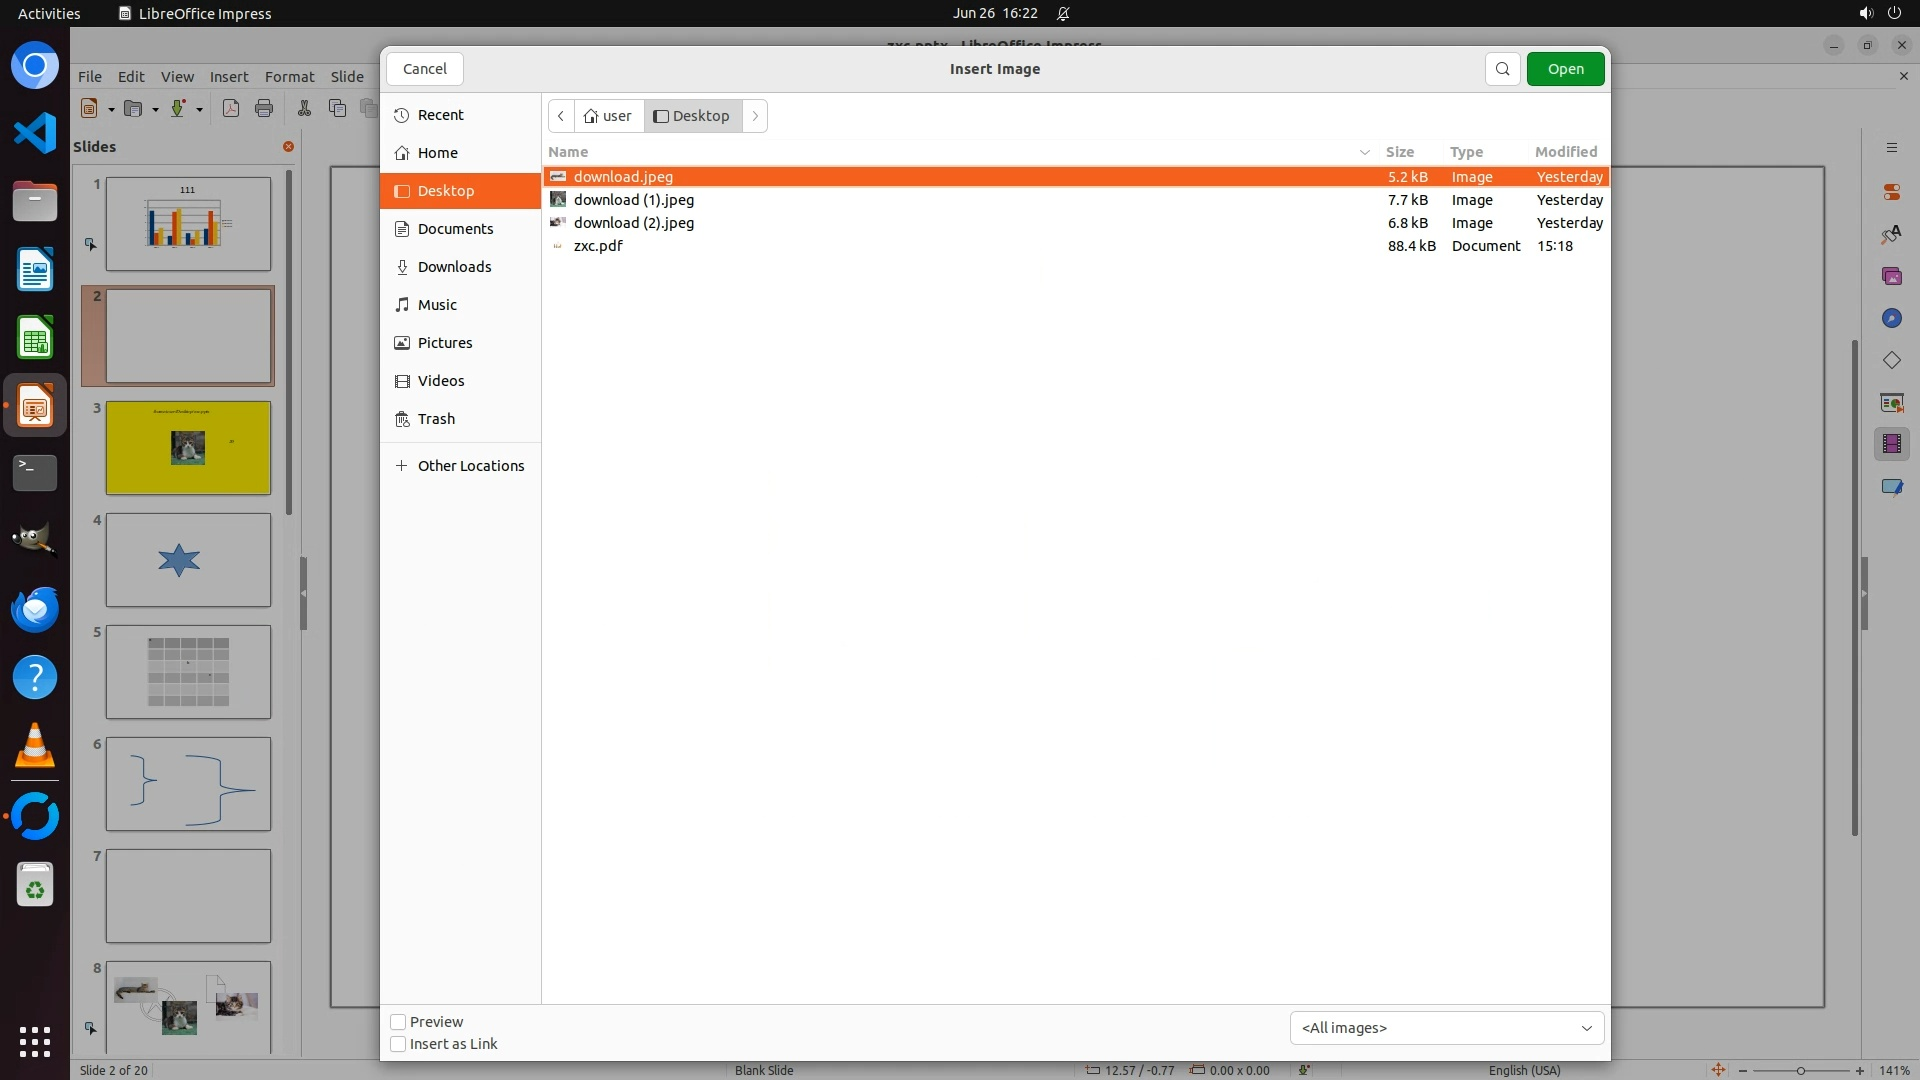Image resolution: width=1920 pixels, height=1080 pixels.
Task: Open the Gallery sidebar panel icon
Action: pyautogui.click(x=1891, y=276)
